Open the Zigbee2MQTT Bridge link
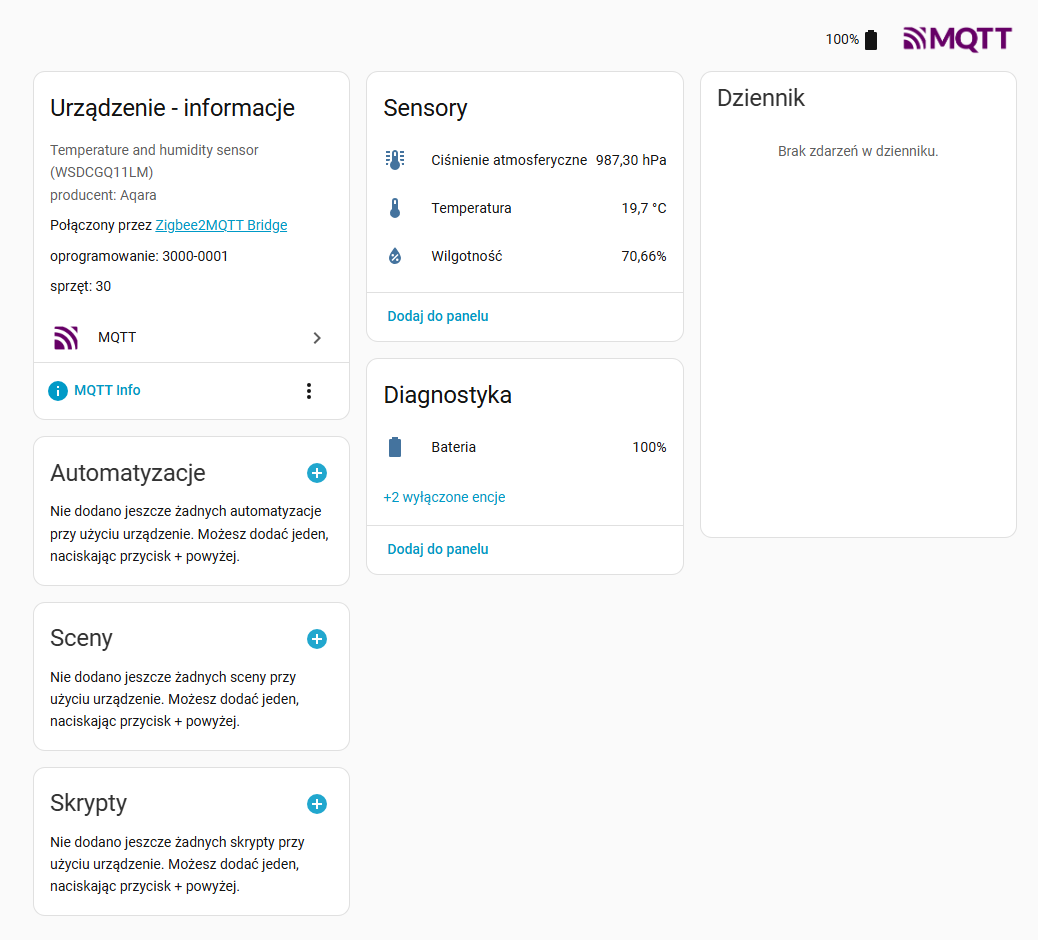This screenshot has width=1038, height=940. coord(221,226)
